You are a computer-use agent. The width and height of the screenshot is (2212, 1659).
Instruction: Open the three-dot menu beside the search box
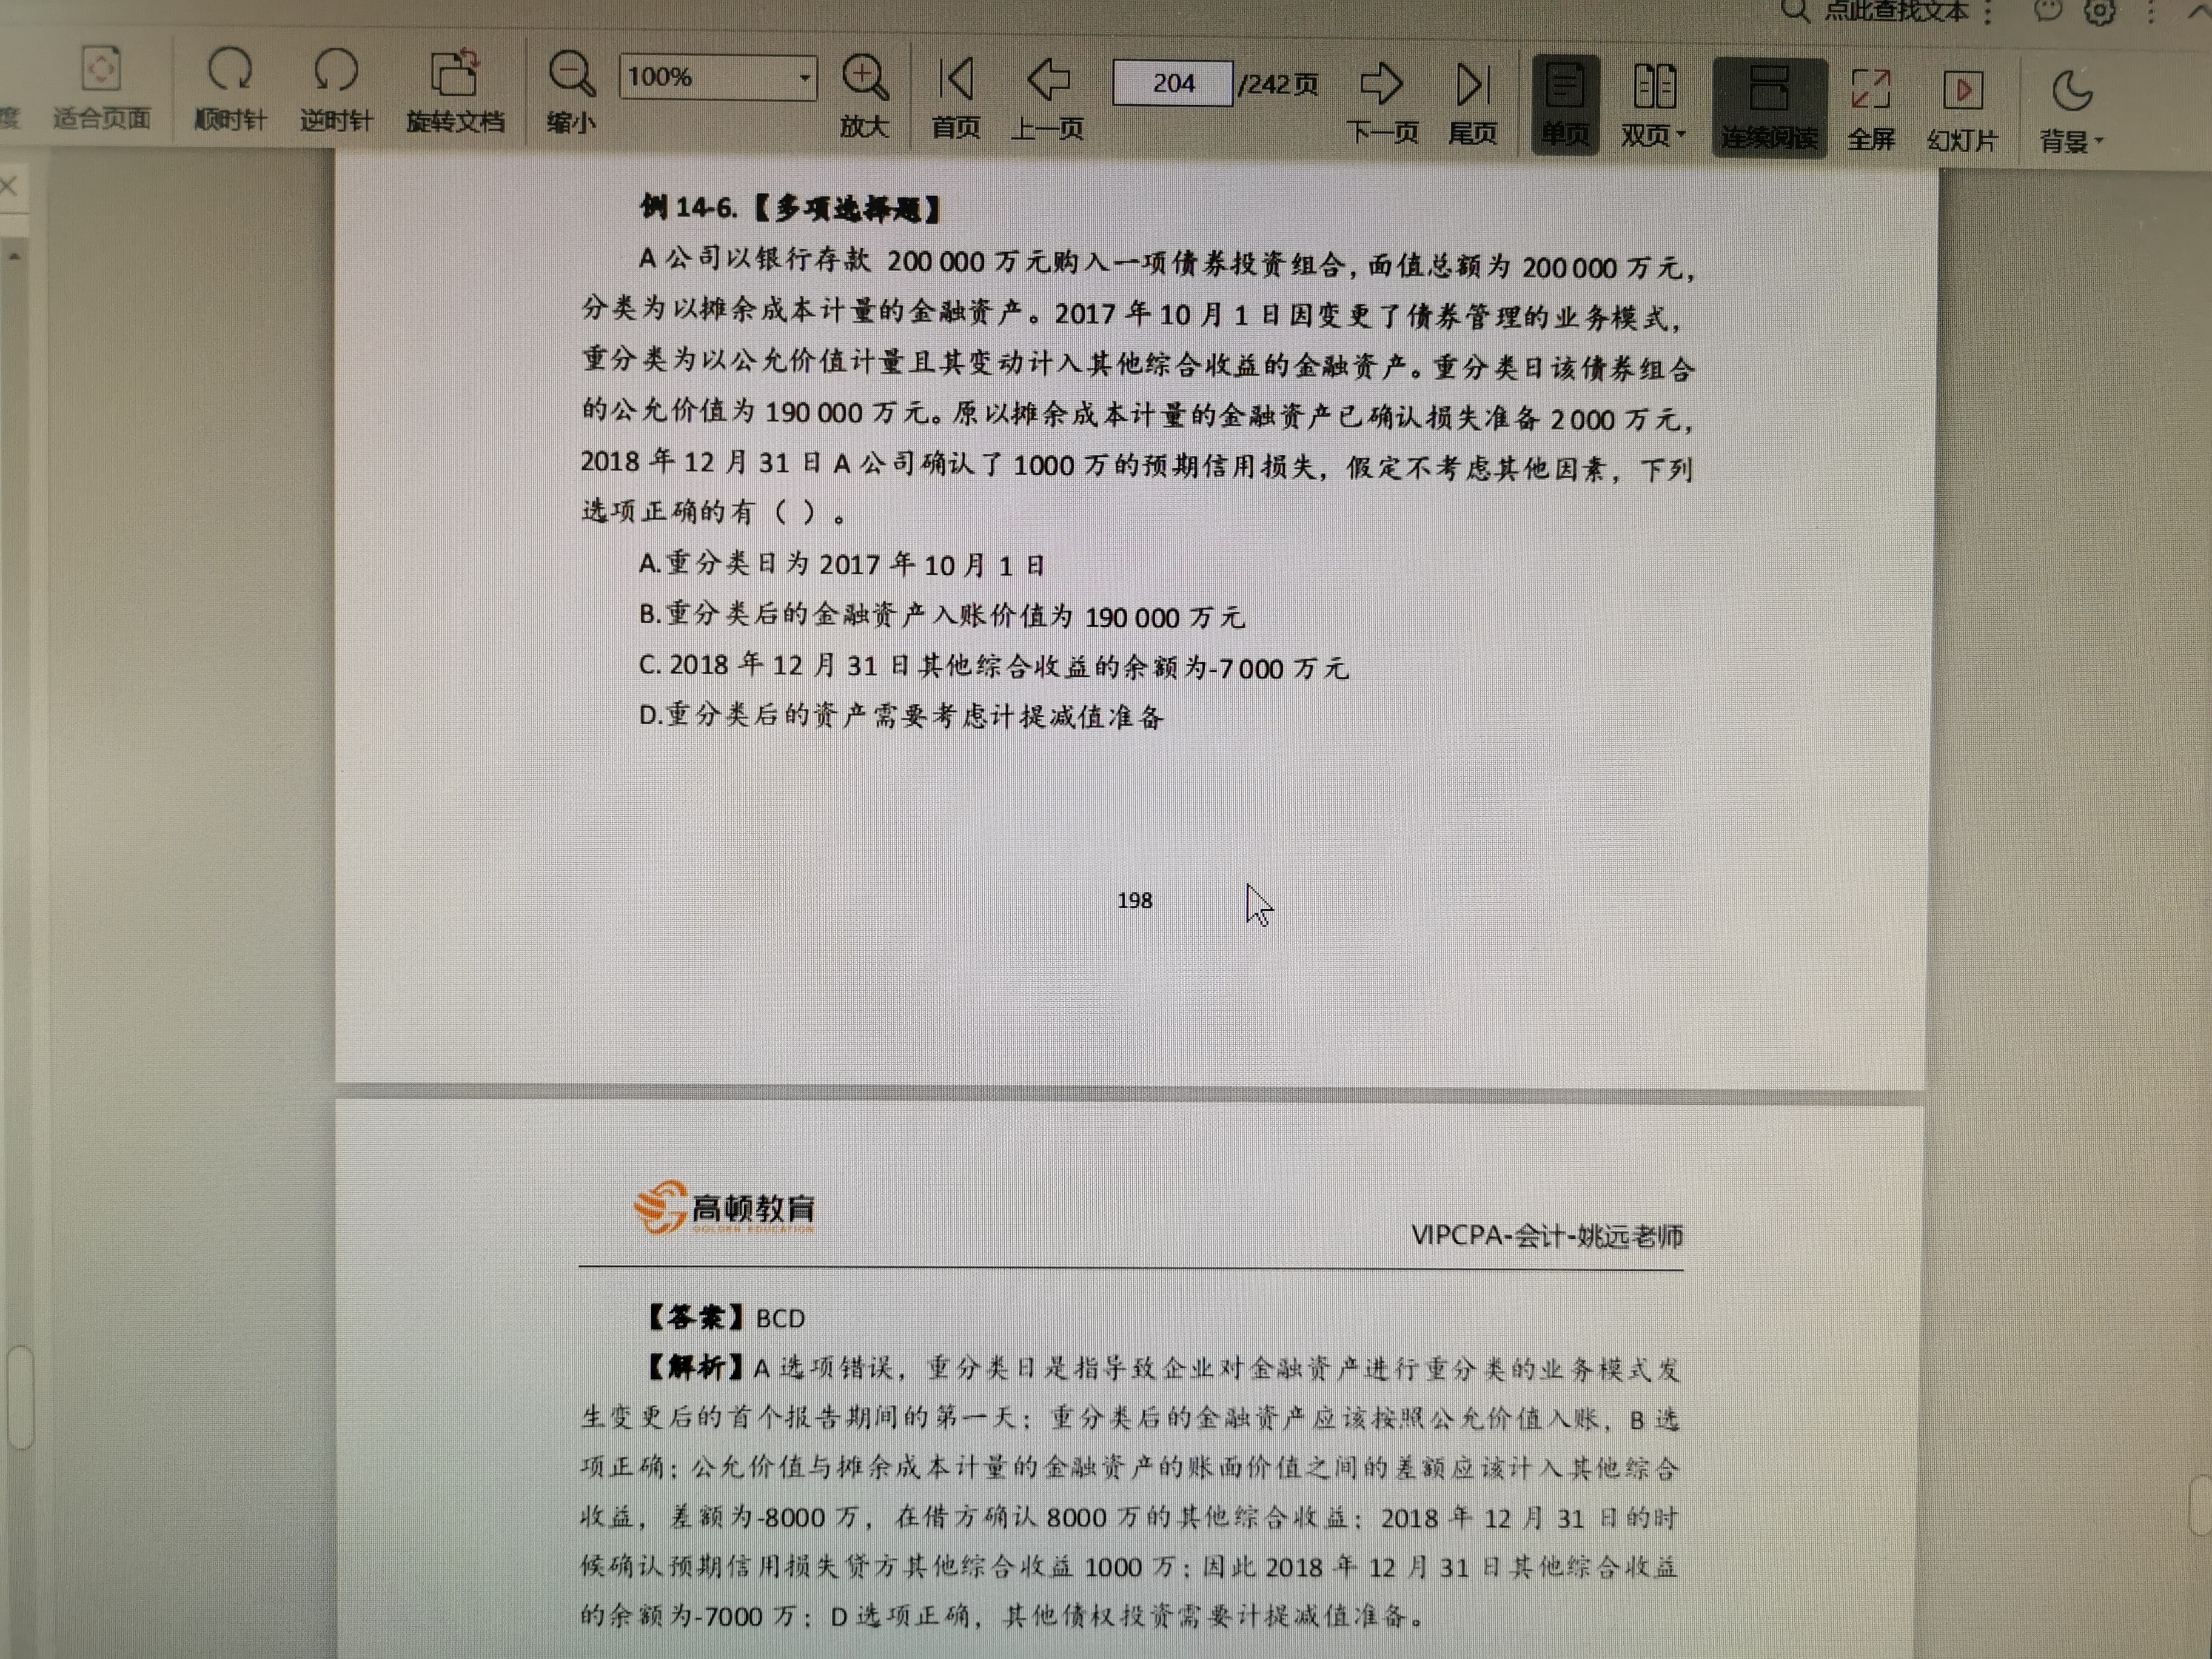1988,12
